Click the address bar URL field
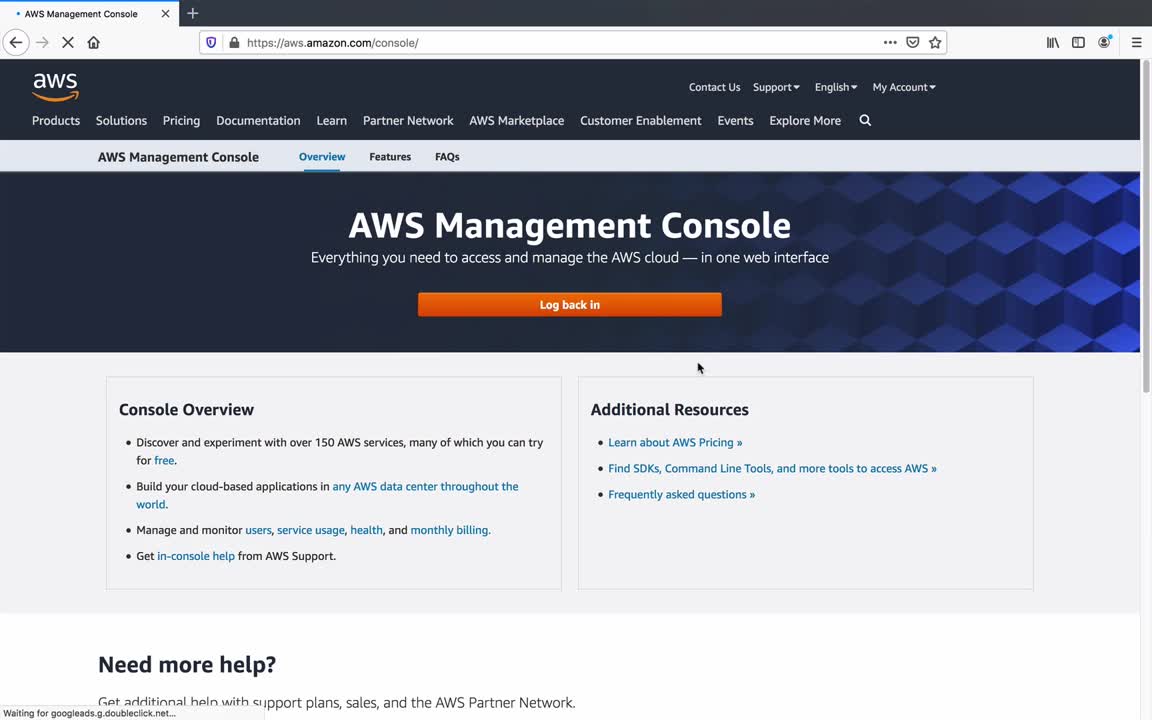The height and width of the screenshot is (720, 1152). click(x=550, y=43)
